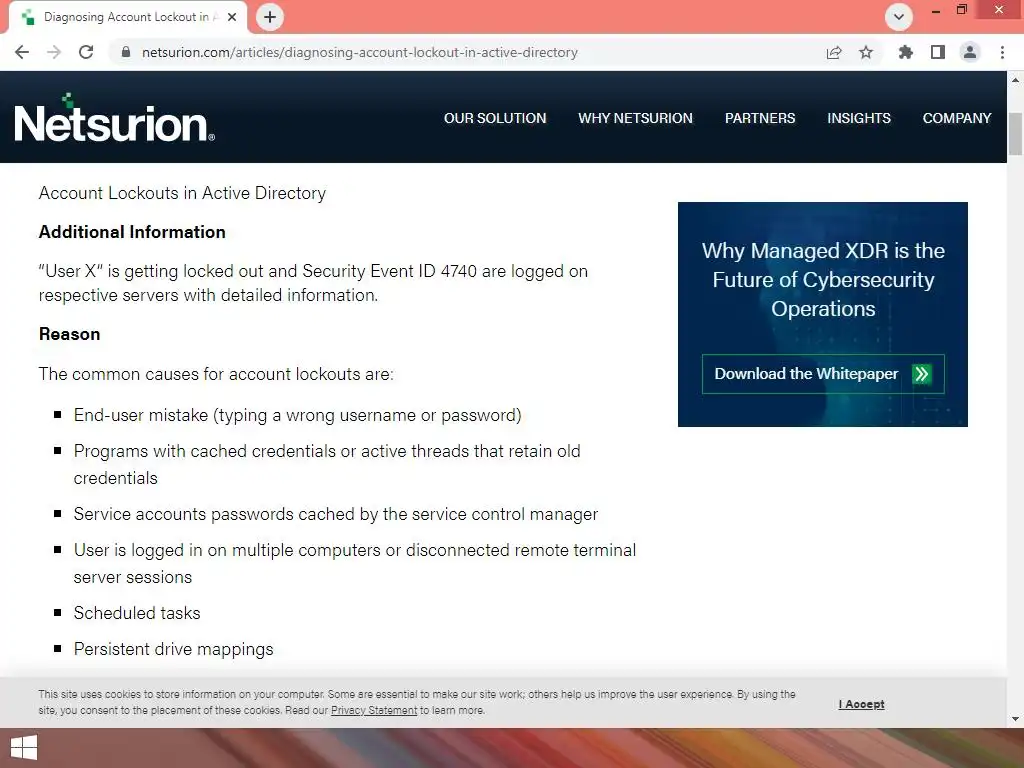View site security lock info

click(126, 52)
